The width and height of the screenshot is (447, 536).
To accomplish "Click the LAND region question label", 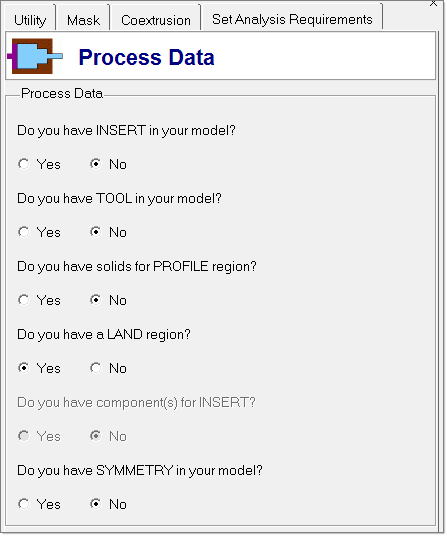I will coord(104,335).
